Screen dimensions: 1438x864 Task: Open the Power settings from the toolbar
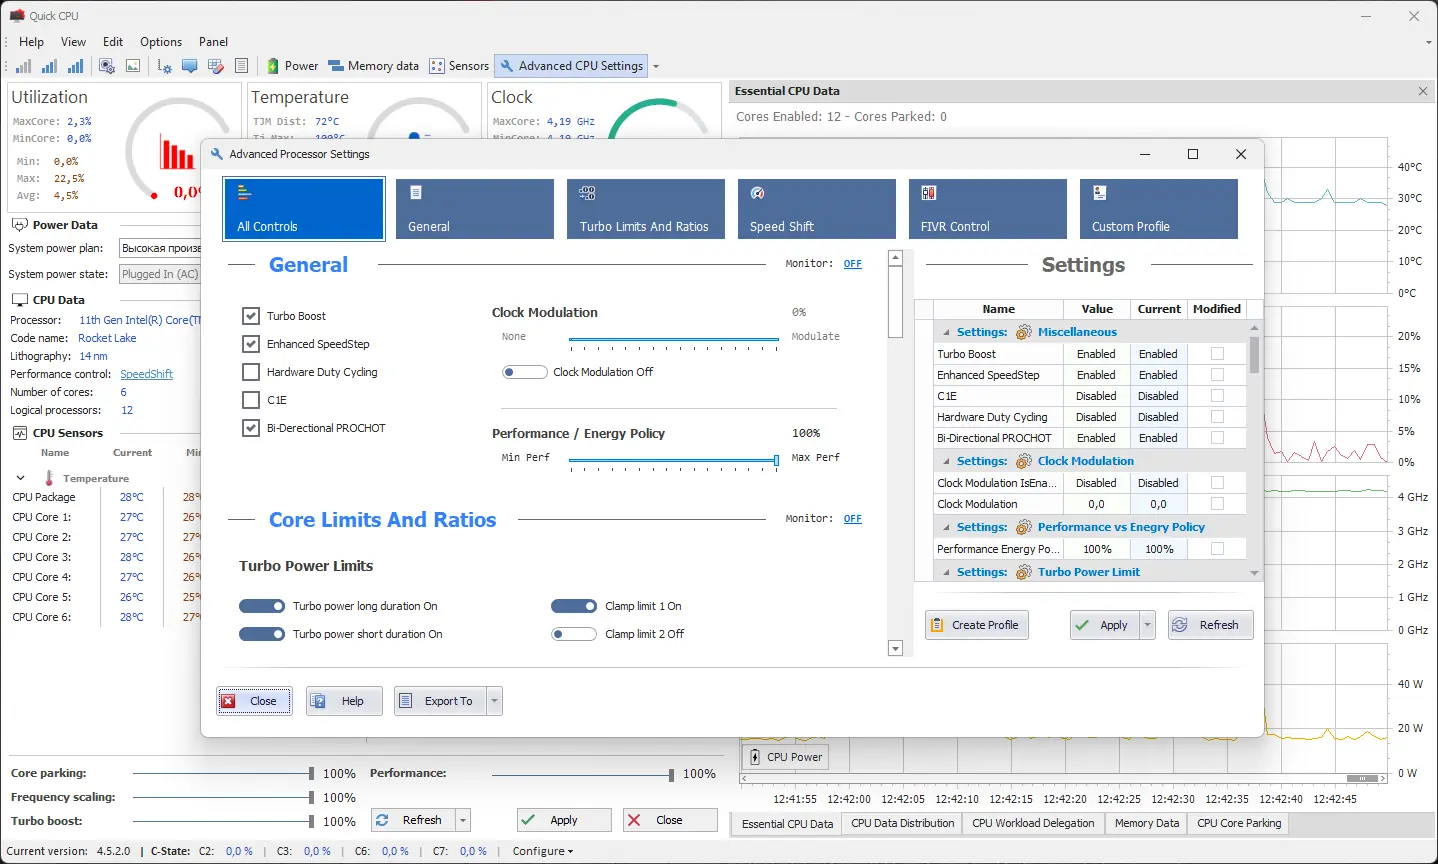[x=292, y=66]
